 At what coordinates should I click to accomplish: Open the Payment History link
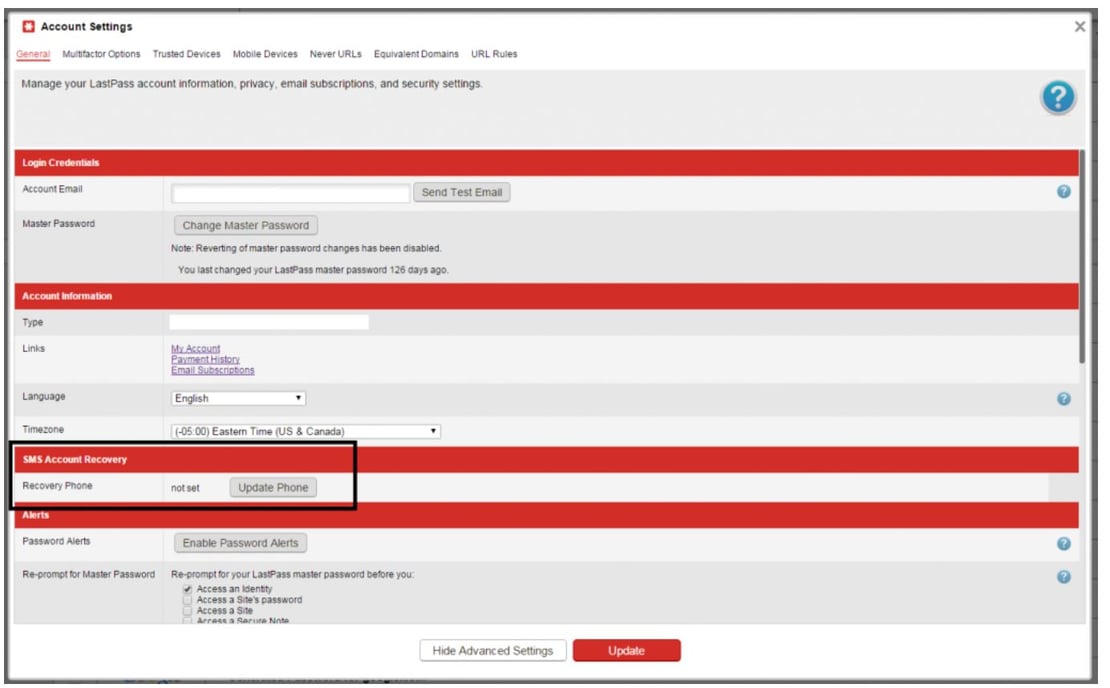tap(205, 359)
